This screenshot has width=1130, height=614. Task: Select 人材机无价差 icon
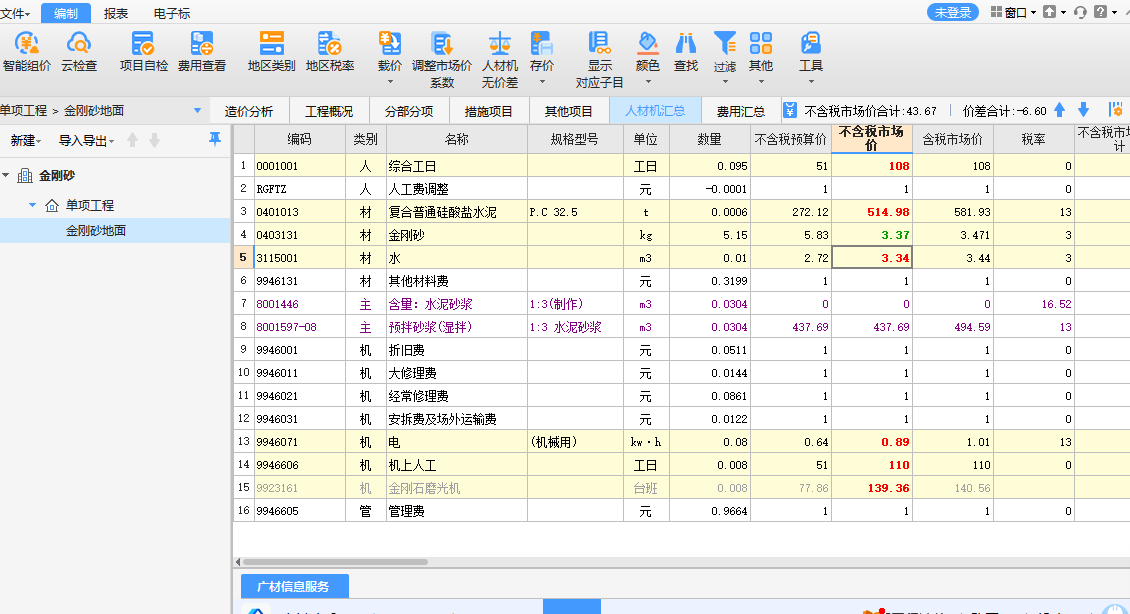click(499, 43)
